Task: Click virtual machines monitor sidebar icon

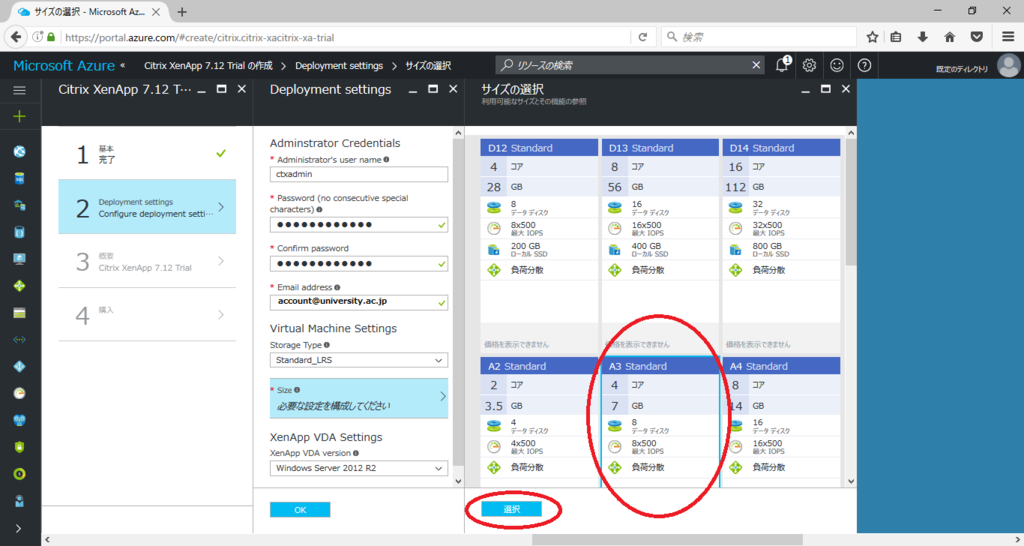Action: pyautogui.click(x=20, y=259)
